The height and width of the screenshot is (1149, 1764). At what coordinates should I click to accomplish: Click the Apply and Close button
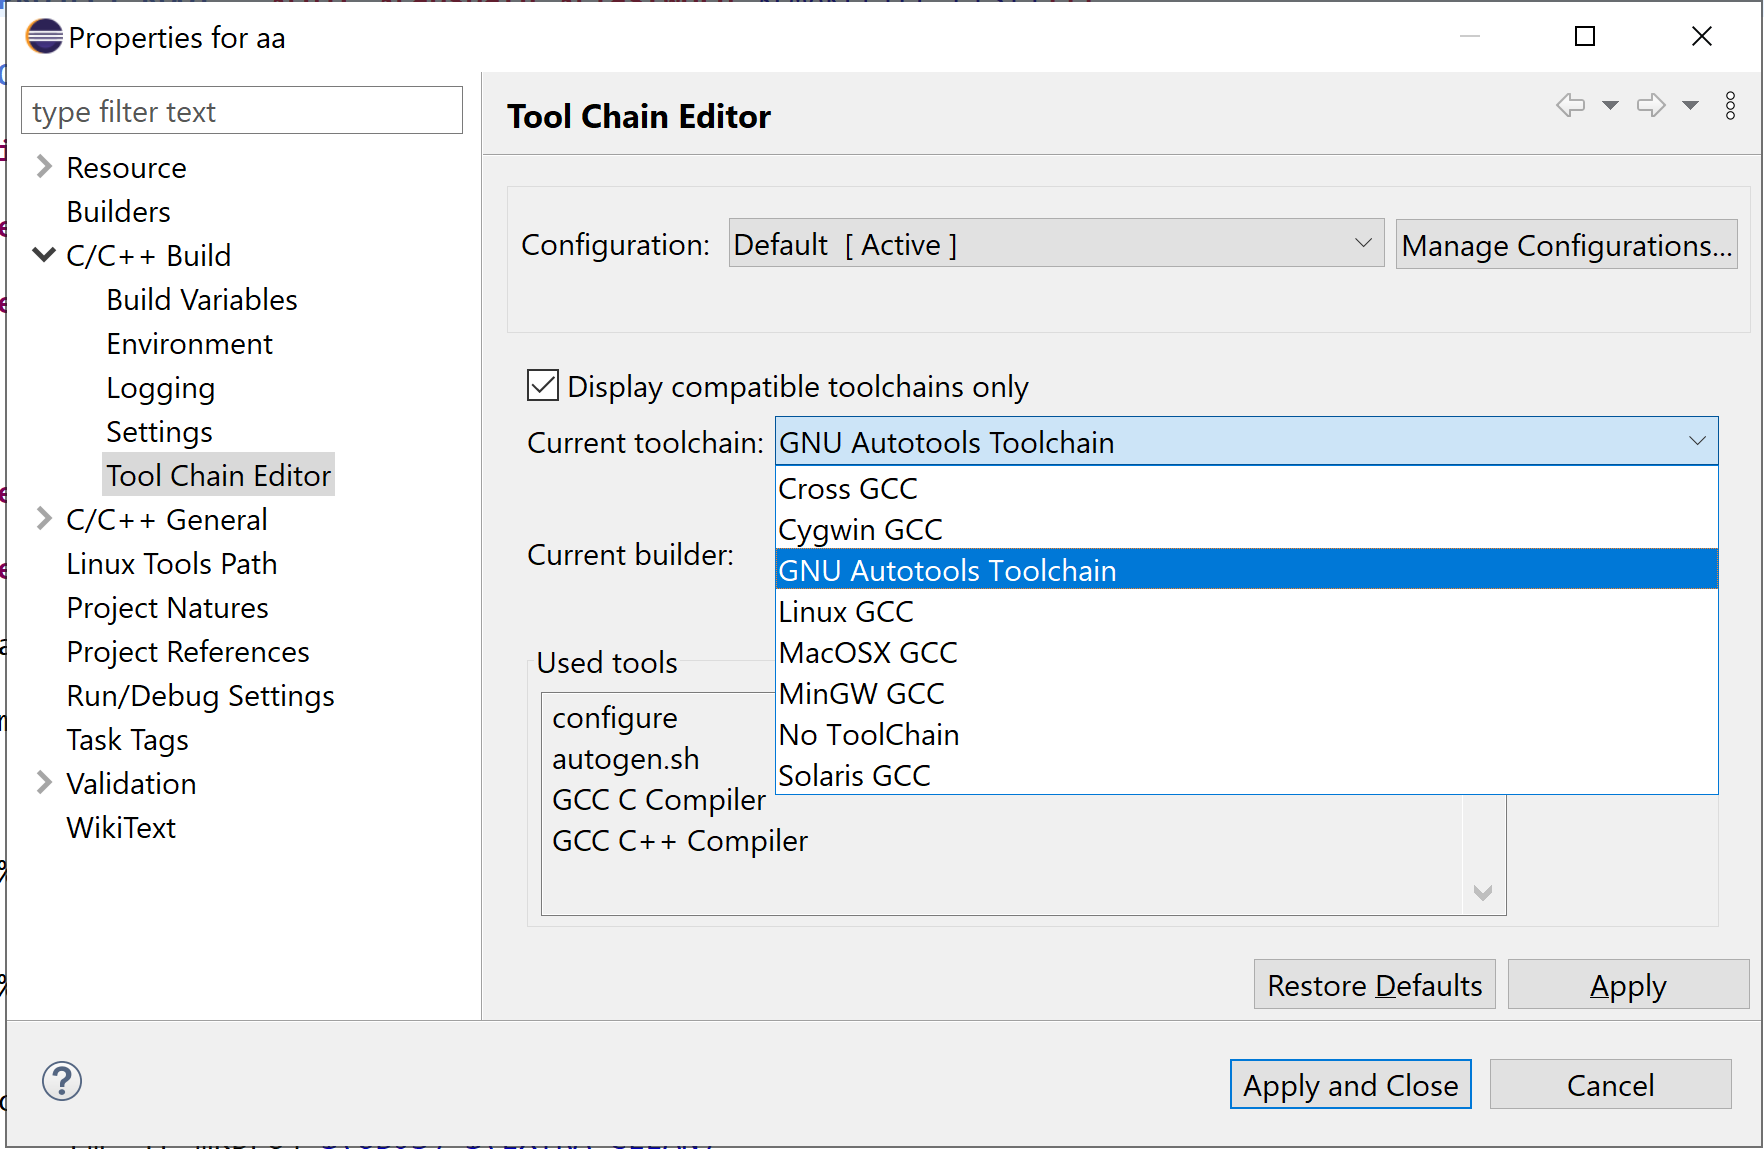tap(1350, 1085)
